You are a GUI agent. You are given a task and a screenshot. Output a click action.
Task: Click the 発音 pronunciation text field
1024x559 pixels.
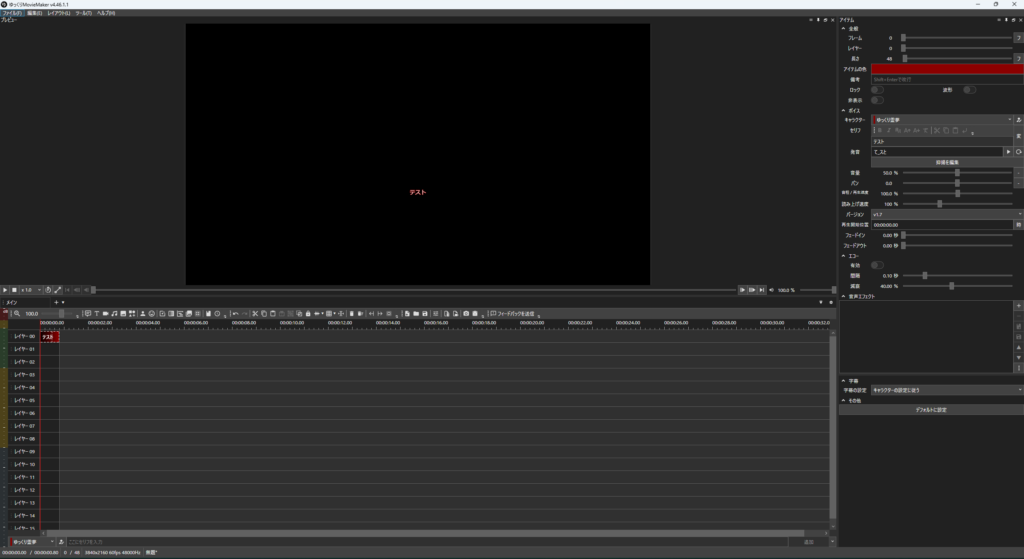point(937,152)
